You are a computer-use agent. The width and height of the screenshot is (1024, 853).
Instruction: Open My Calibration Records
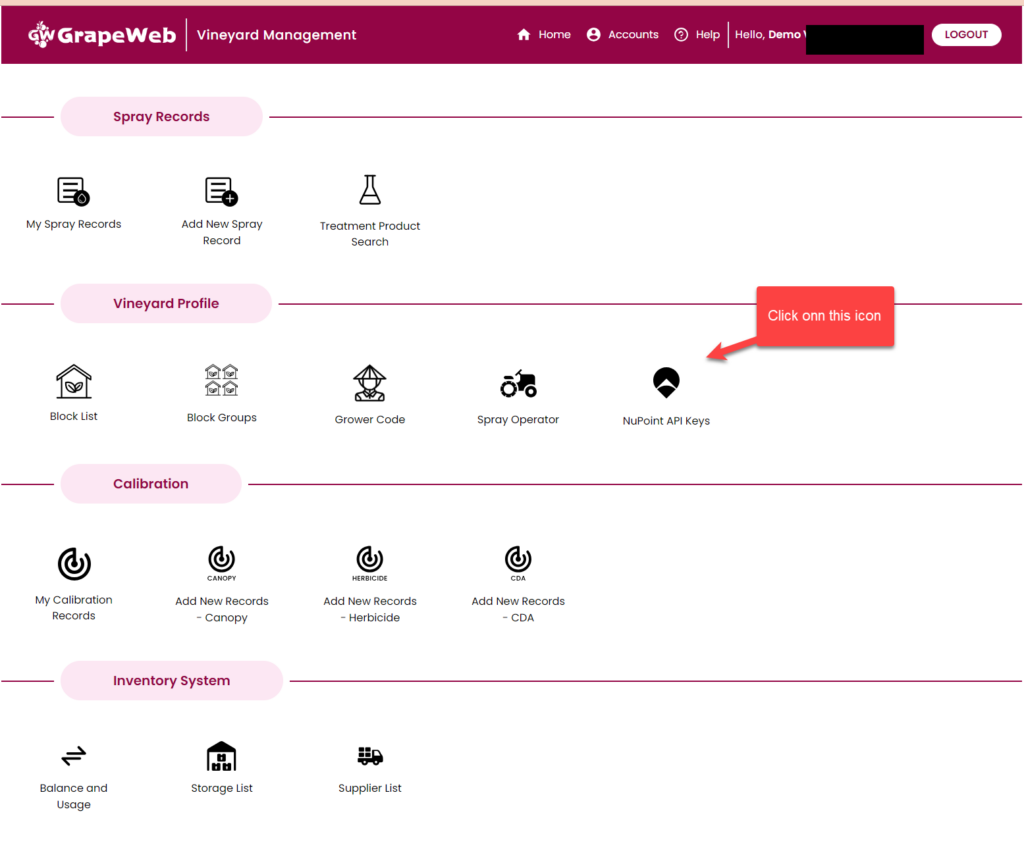[73, 563]
